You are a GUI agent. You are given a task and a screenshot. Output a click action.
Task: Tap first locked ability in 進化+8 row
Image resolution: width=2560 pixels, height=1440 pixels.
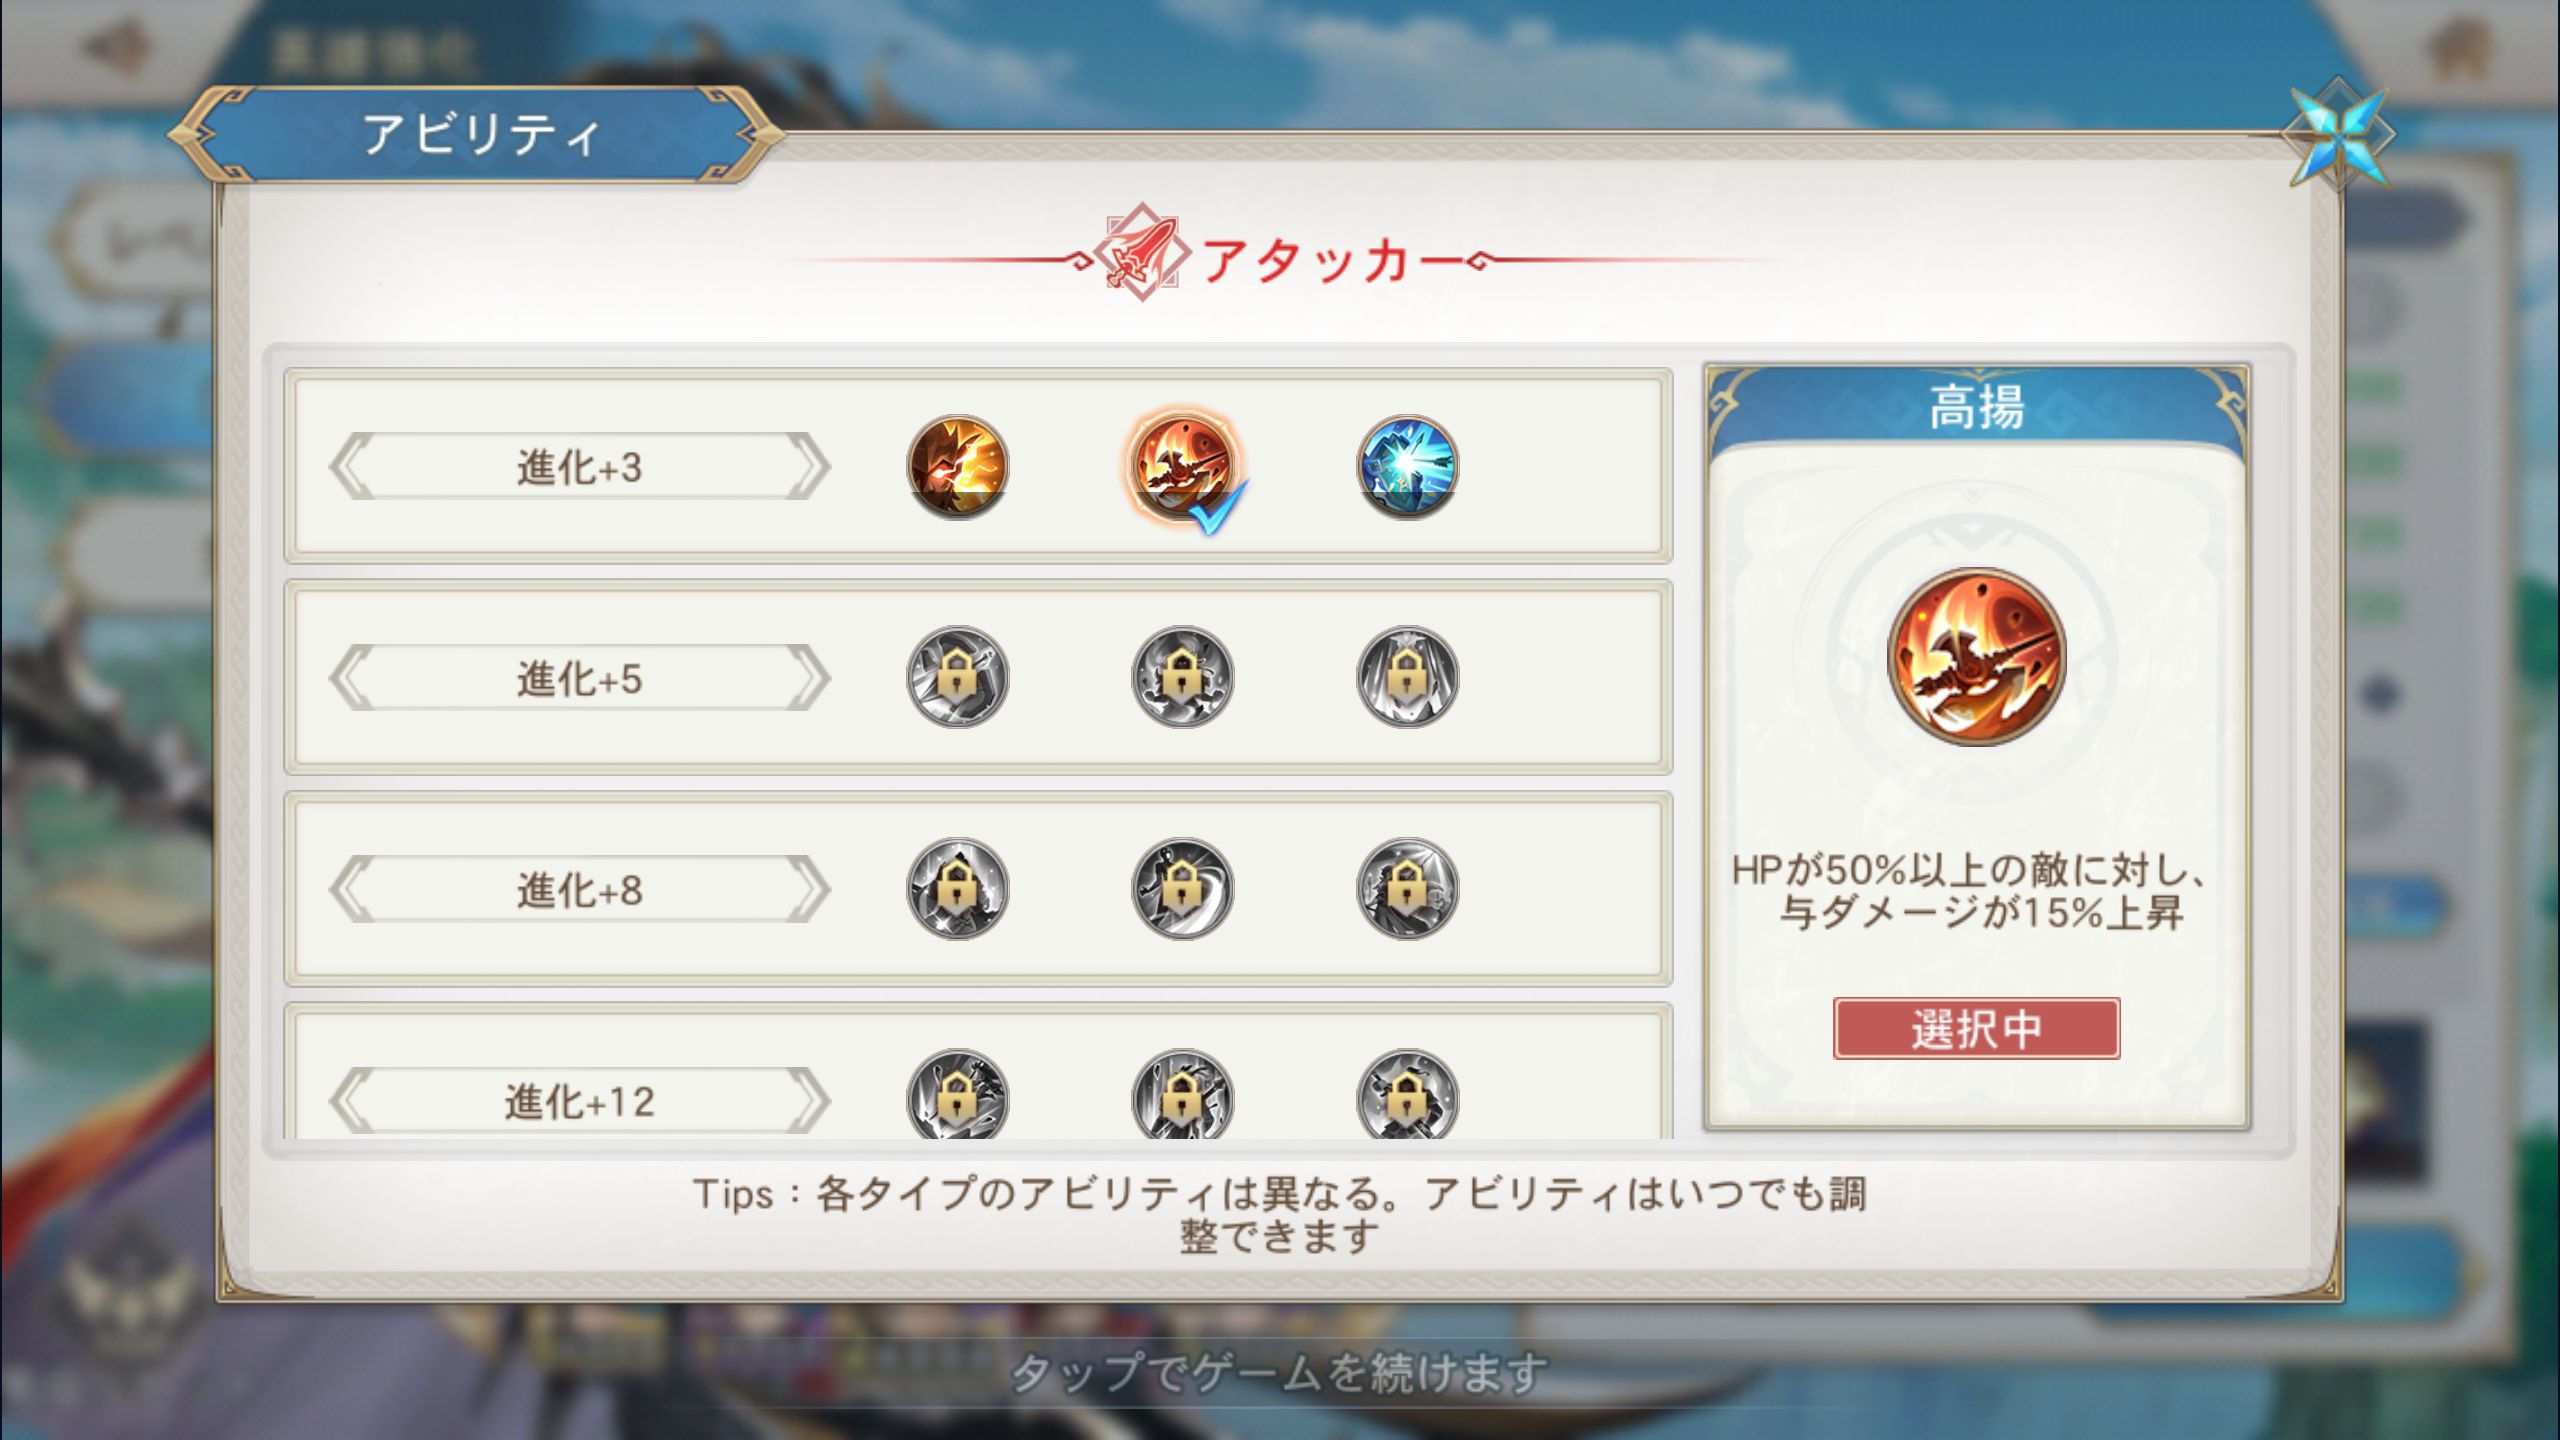click(x=957, y=889)
